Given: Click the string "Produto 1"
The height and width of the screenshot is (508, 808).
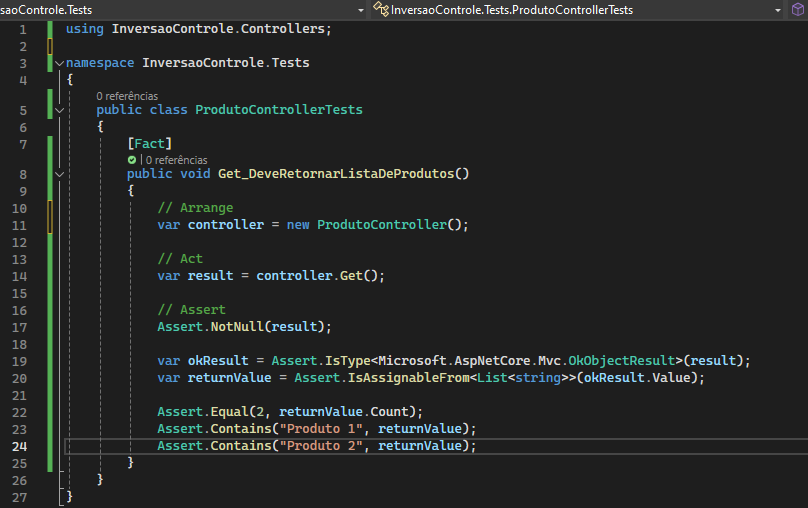Looking at the screenshot, I should (x=321, y=429).
